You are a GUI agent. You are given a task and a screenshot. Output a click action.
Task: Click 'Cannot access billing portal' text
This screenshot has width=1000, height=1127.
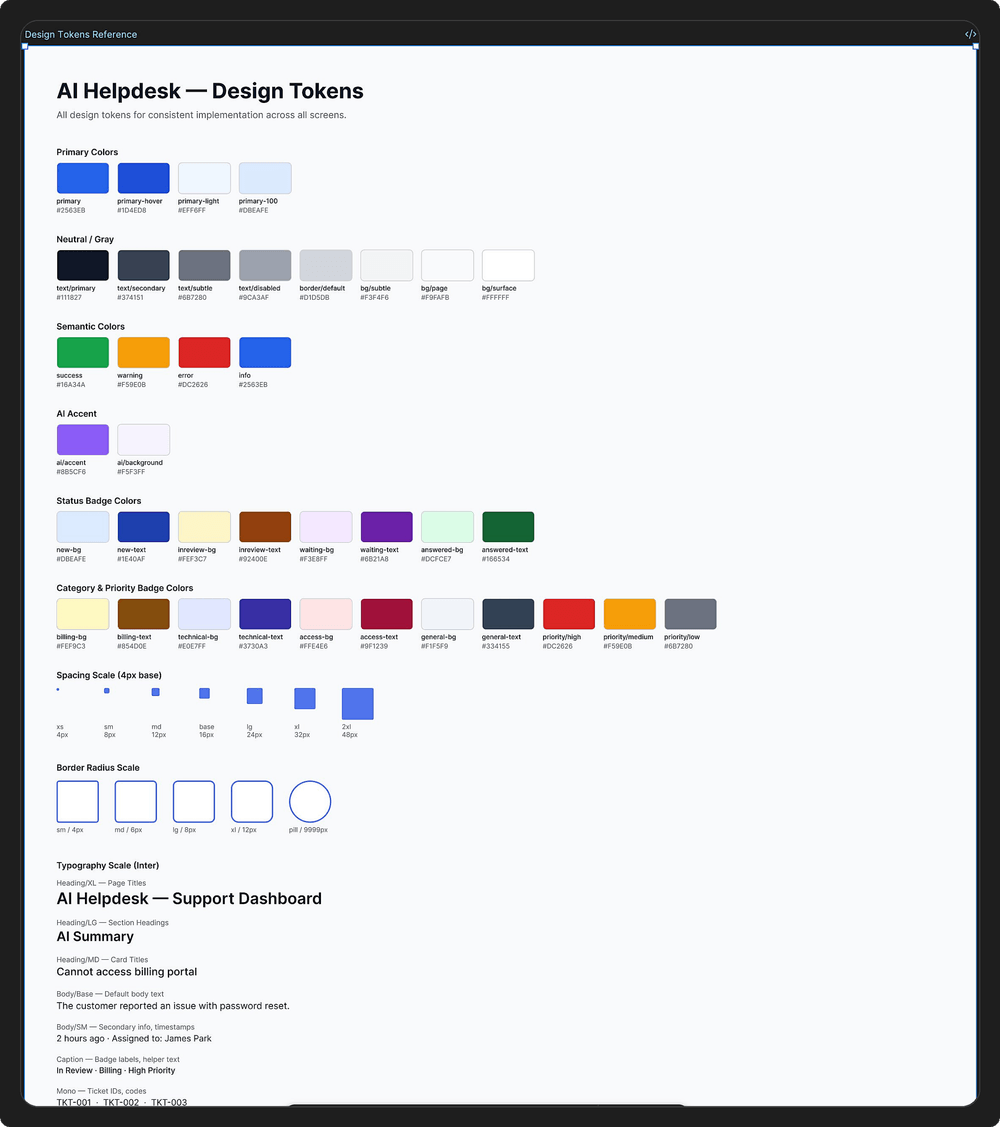(x=127, y=972)
